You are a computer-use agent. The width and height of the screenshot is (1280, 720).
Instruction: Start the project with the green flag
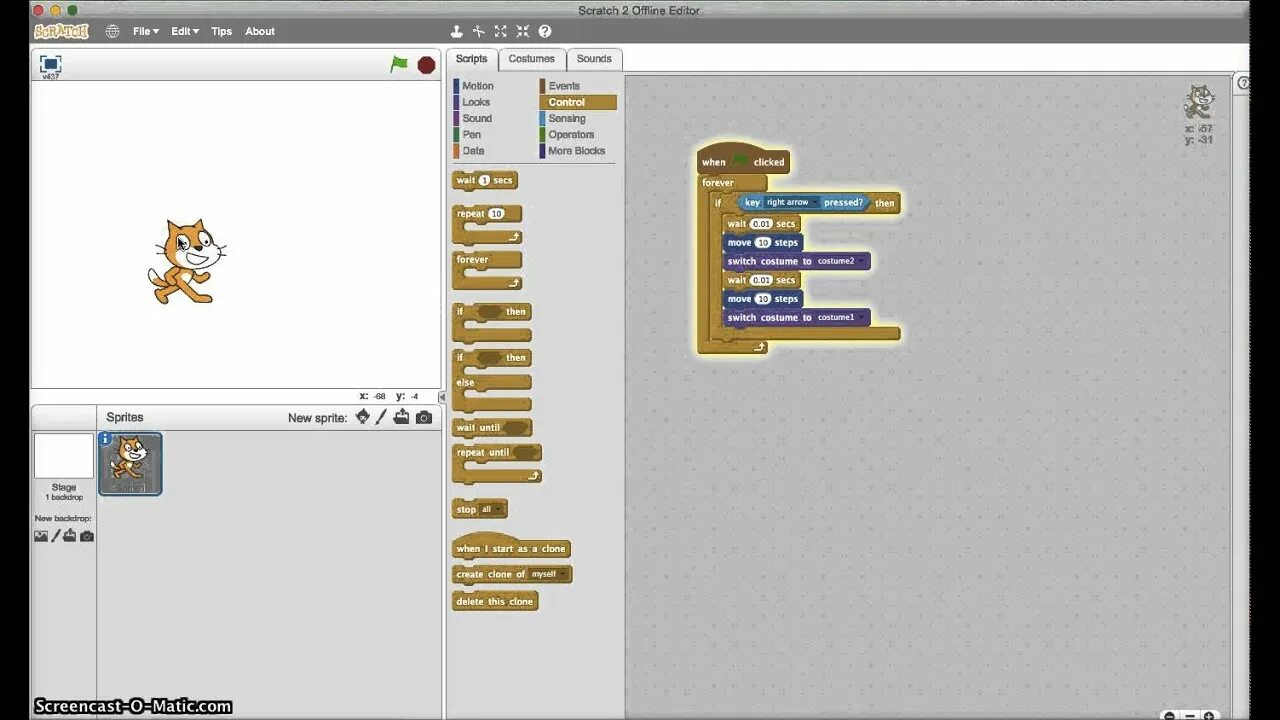click(x=399, y=64)
